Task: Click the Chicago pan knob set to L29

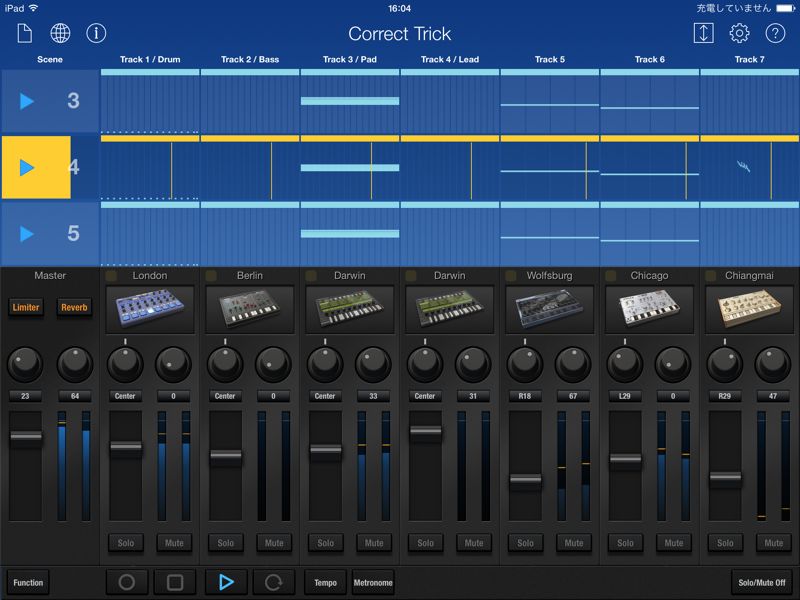Action: pyautogui.click(x=624, y=364)
